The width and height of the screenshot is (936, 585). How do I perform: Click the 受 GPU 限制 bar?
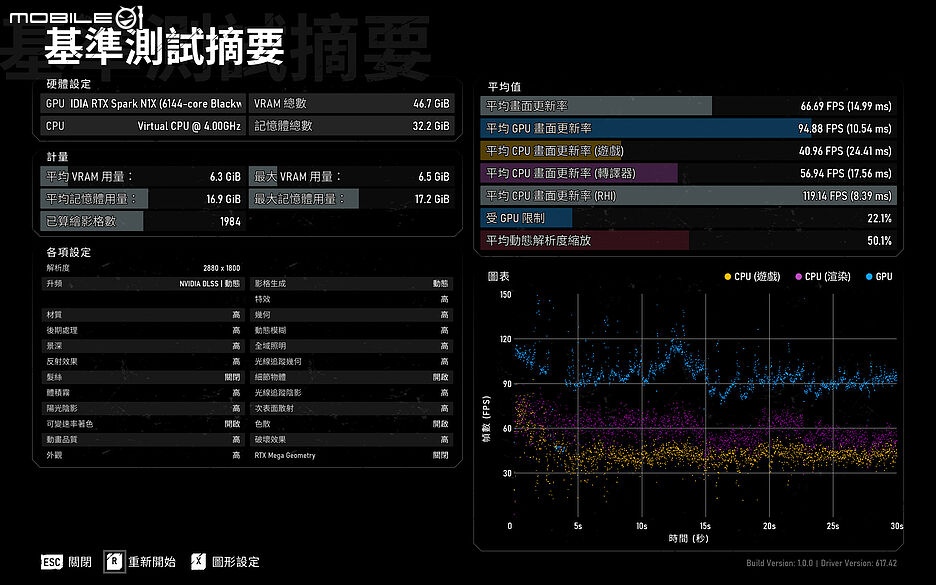(688, 218)
